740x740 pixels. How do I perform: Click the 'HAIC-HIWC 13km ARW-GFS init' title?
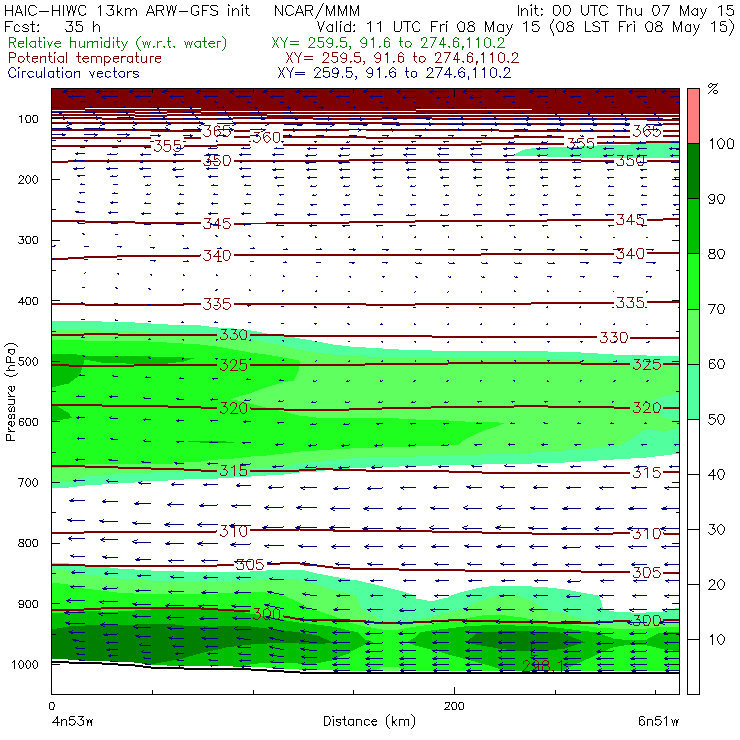point(126,10)
